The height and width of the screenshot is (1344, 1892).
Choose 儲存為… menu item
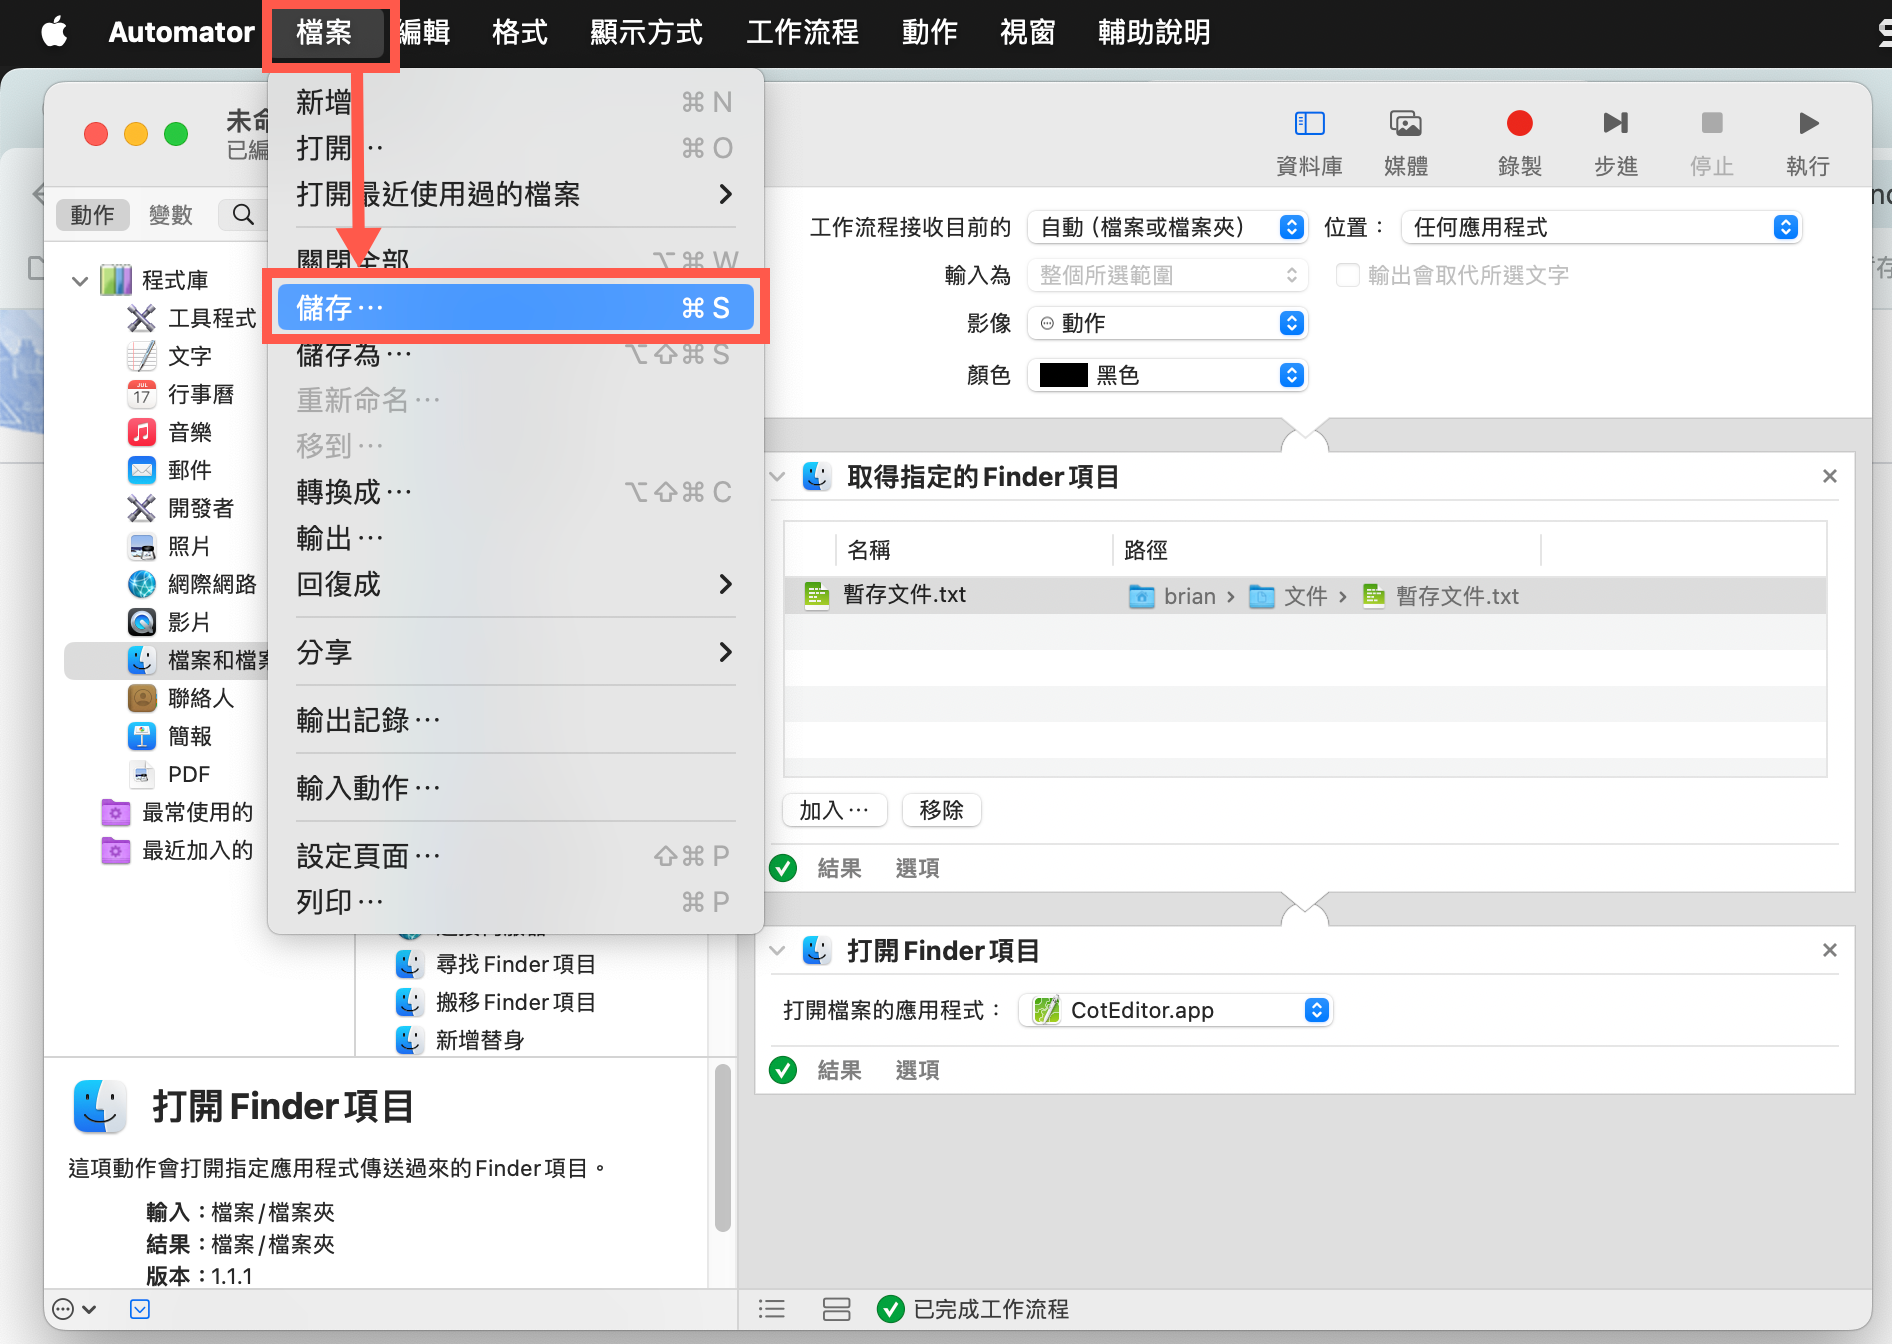[x=515, y=354]
